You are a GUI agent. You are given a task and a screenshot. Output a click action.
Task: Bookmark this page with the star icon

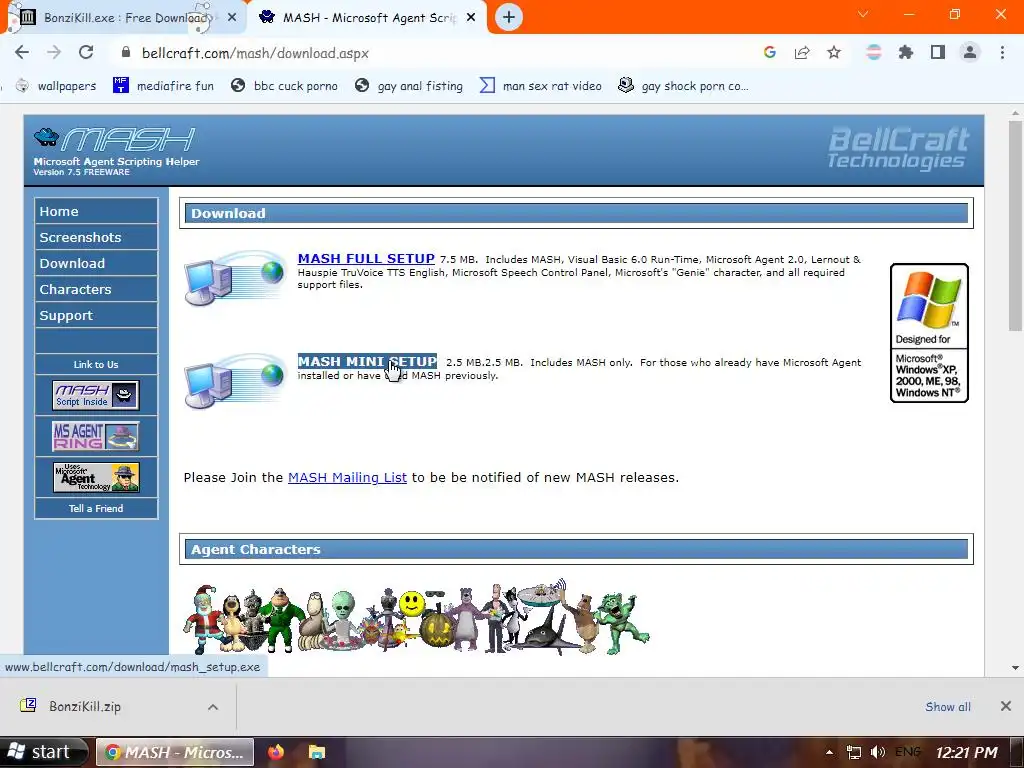coord(834,53)
